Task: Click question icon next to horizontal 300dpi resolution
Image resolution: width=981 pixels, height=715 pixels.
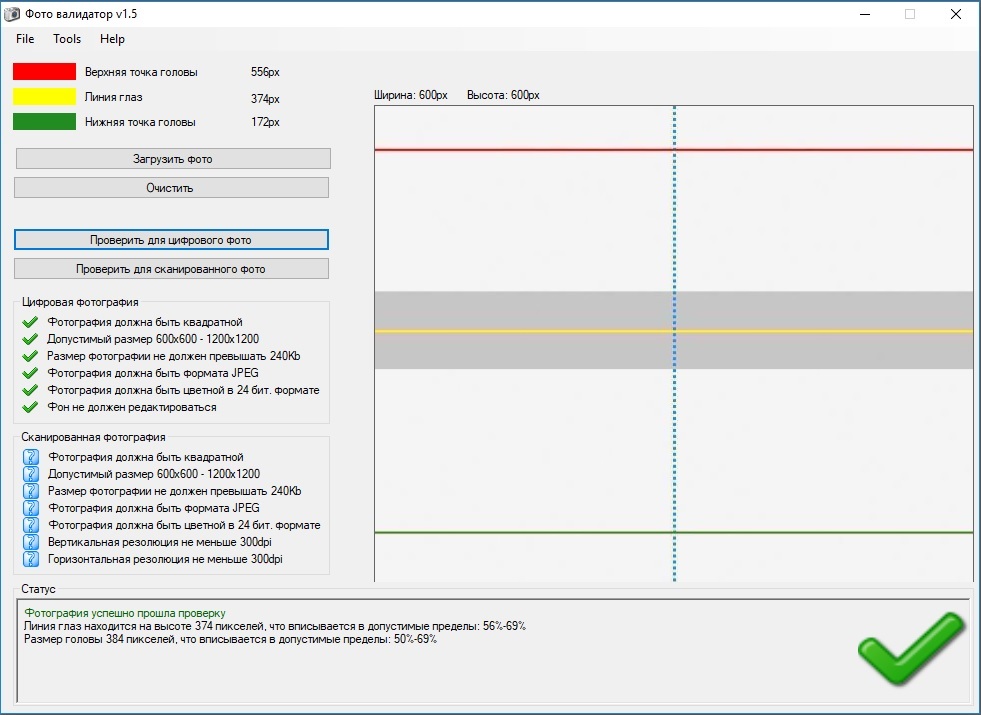Action: point(31,559)
